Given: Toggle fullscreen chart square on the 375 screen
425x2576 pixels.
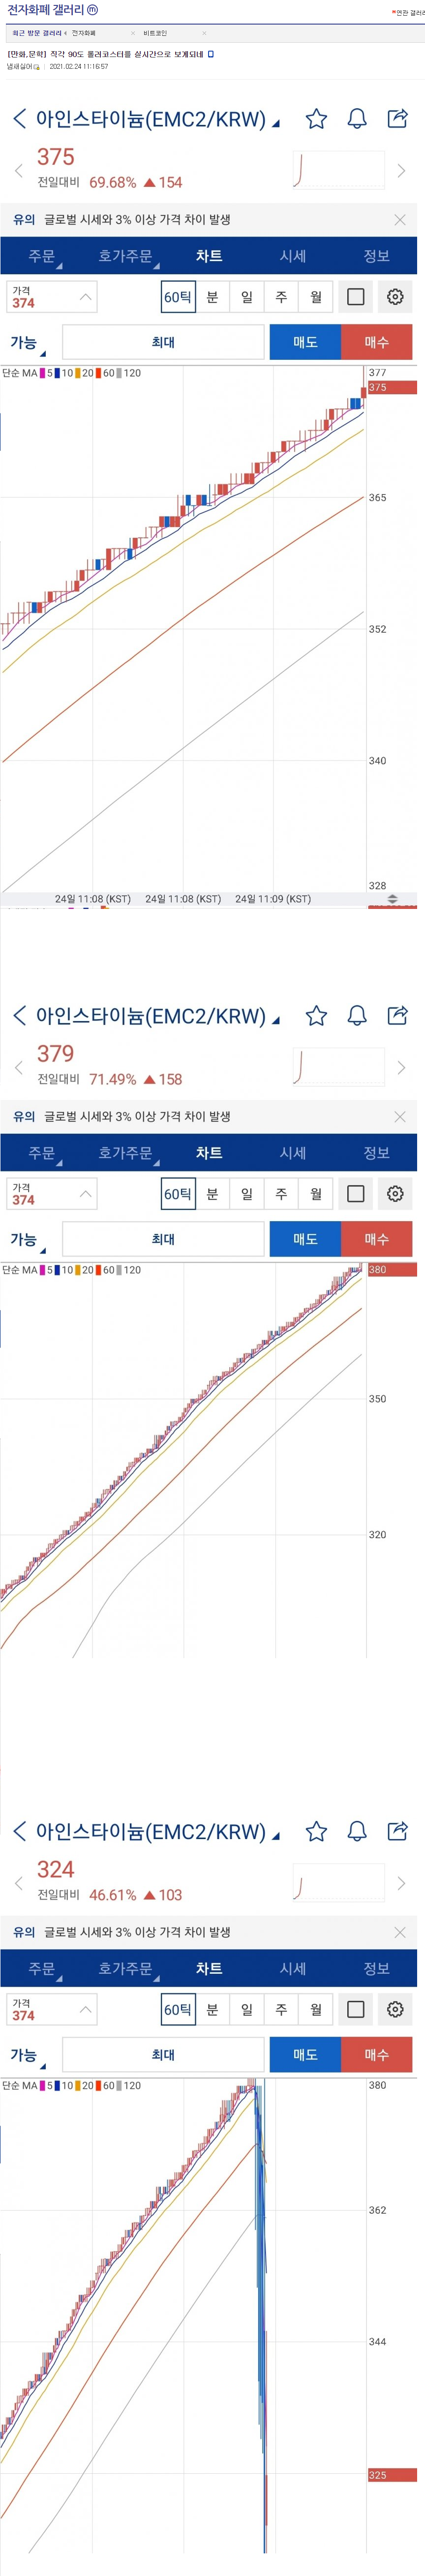Looking at the screenshot, I should pos(355,297).
